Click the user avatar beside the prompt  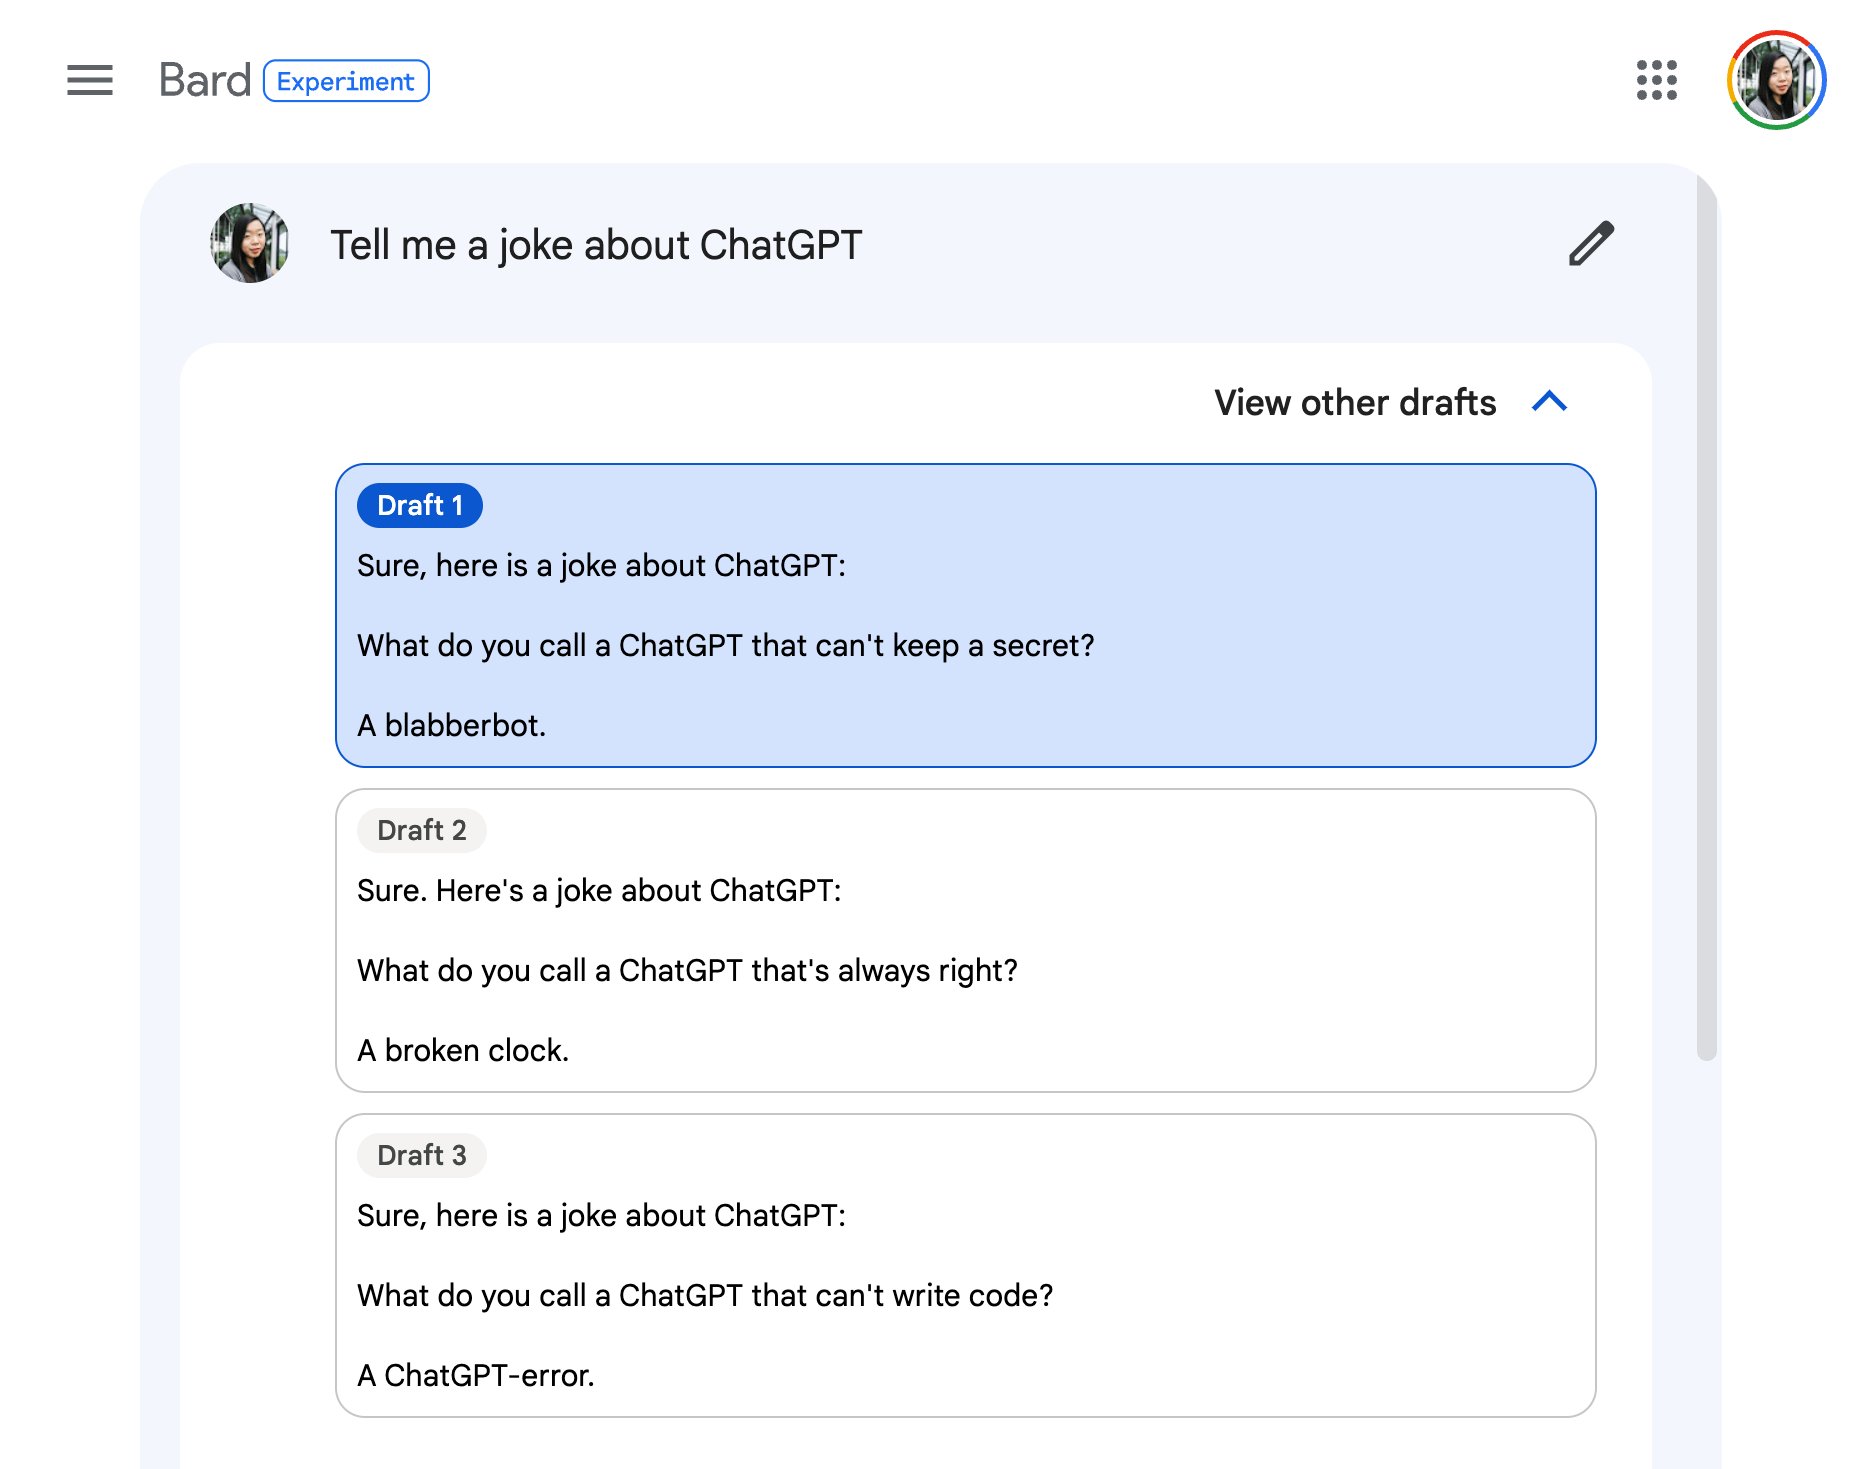tap(250, 243)
